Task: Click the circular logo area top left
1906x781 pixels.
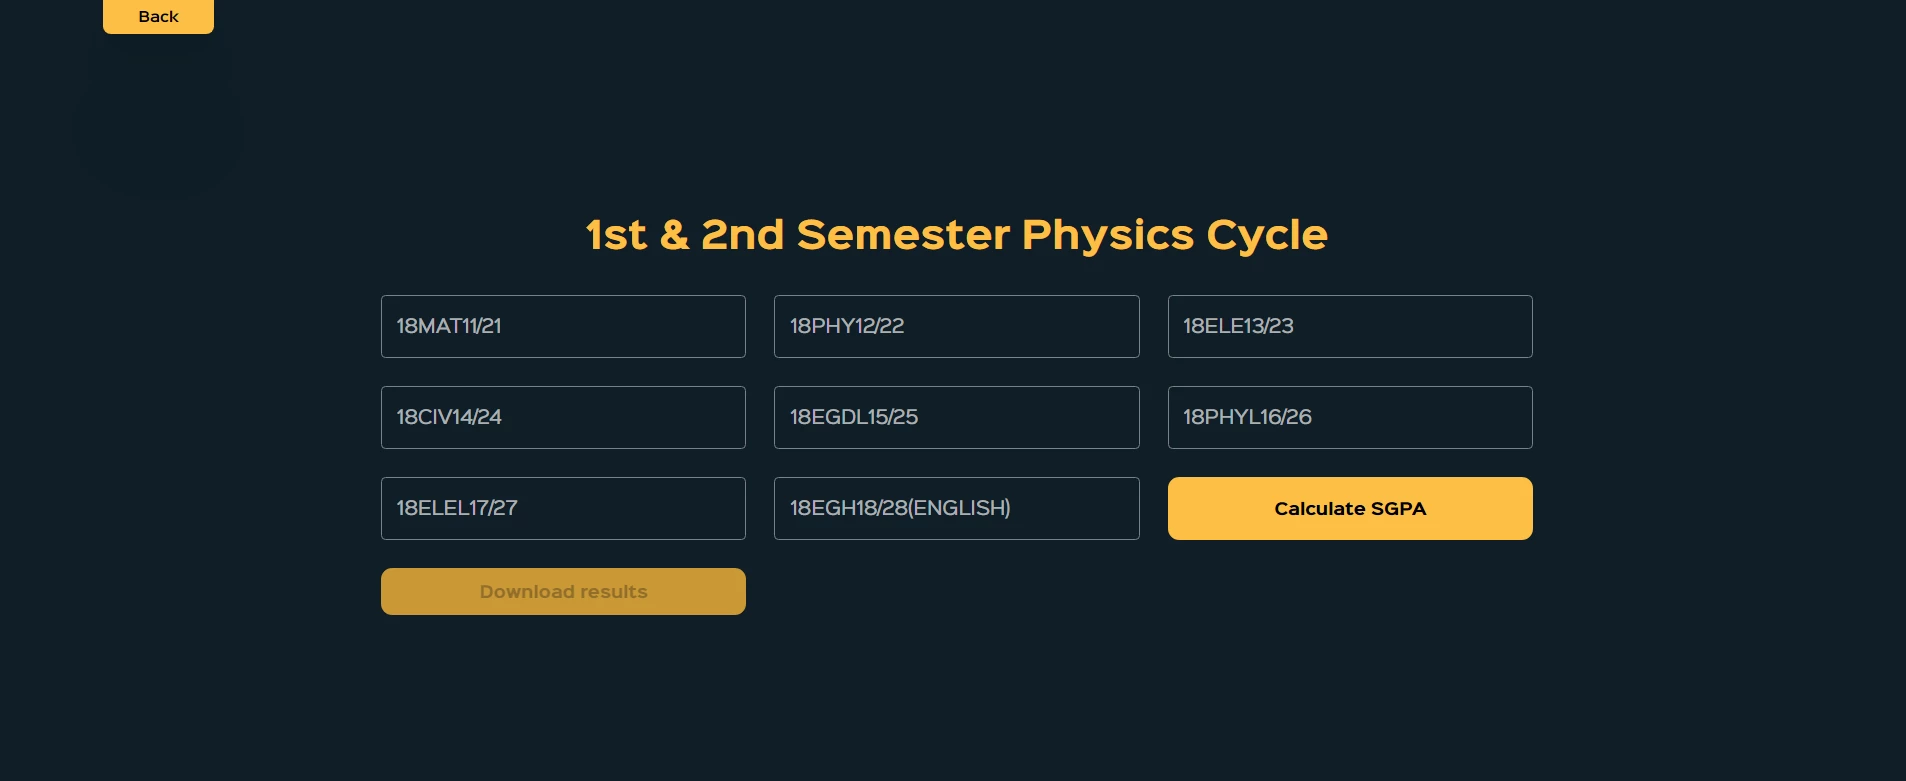Action: 158,120
